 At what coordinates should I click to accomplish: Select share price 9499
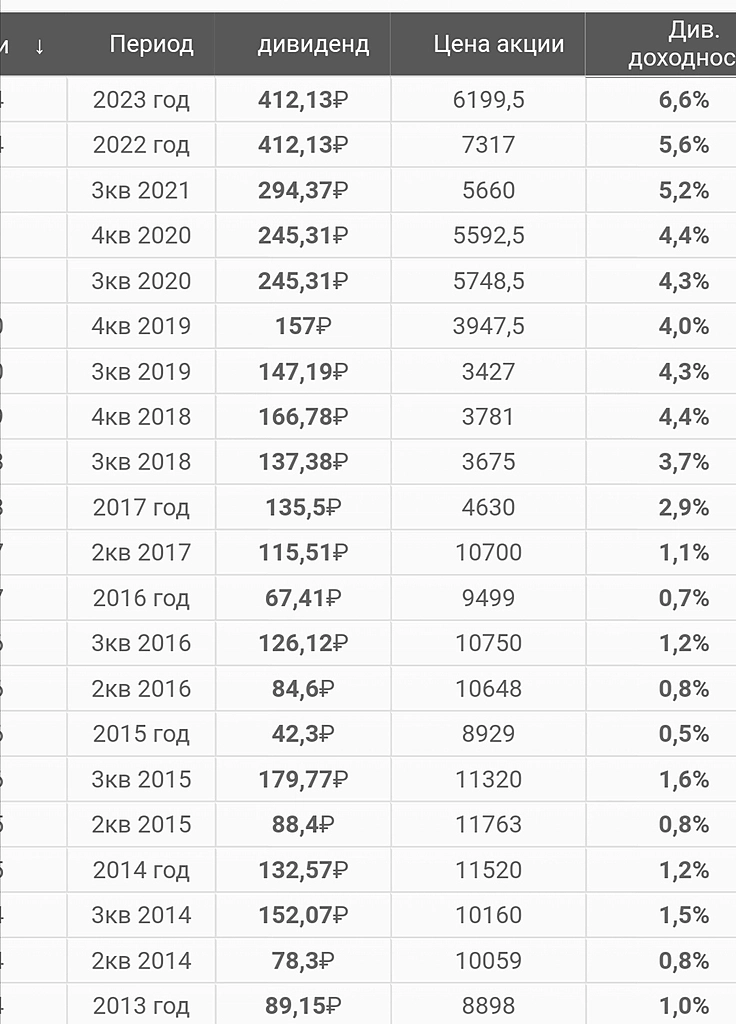pyautogui.click(x=489, y=598)
